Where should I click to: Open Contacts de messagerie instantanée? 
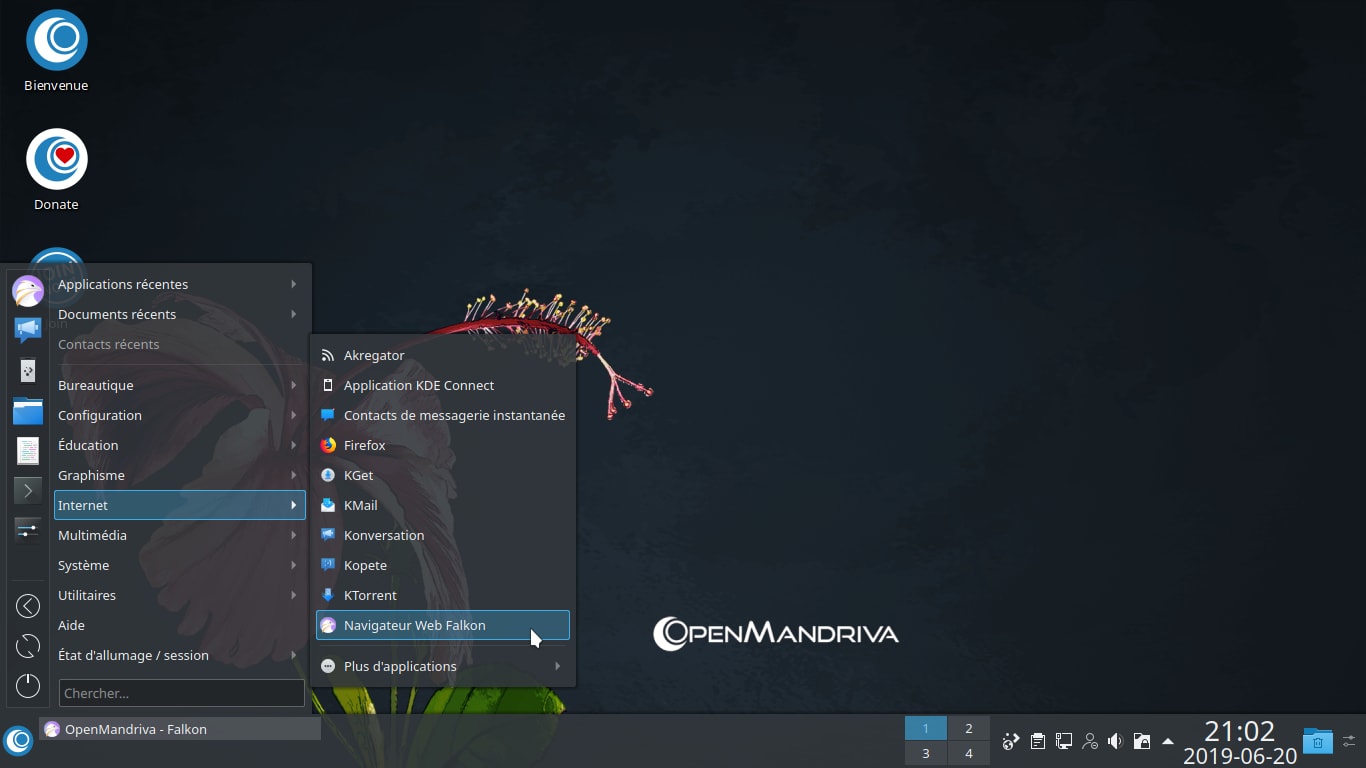443,415
